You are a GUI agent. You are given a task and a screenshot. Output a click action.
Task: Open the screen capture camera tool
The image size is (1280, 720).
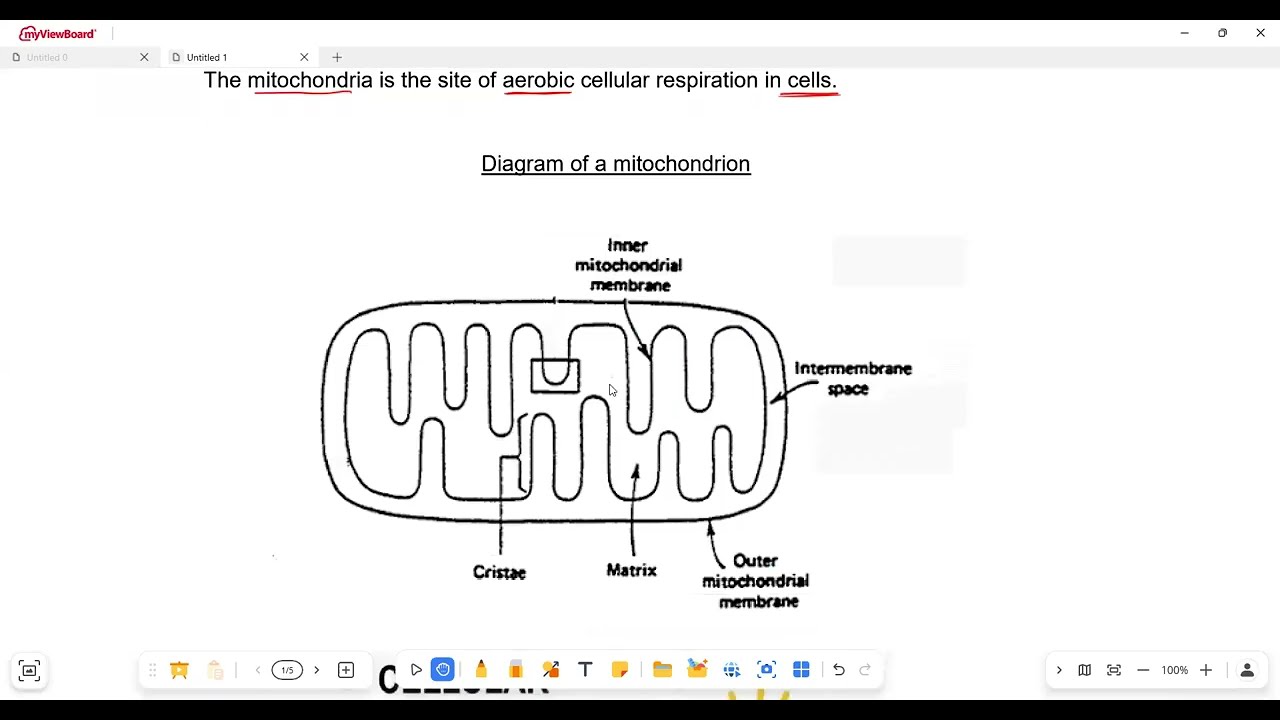coord(767,670)
